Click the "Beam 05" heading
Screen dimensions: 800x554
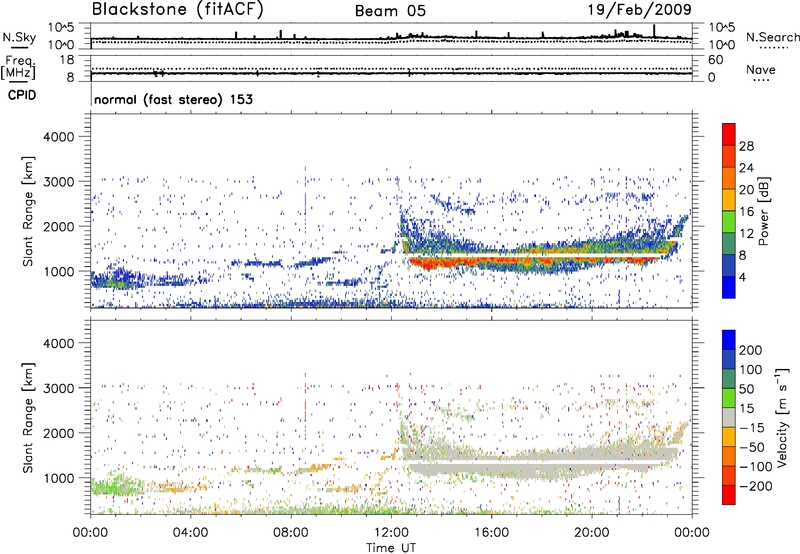(x=390, y=11)
